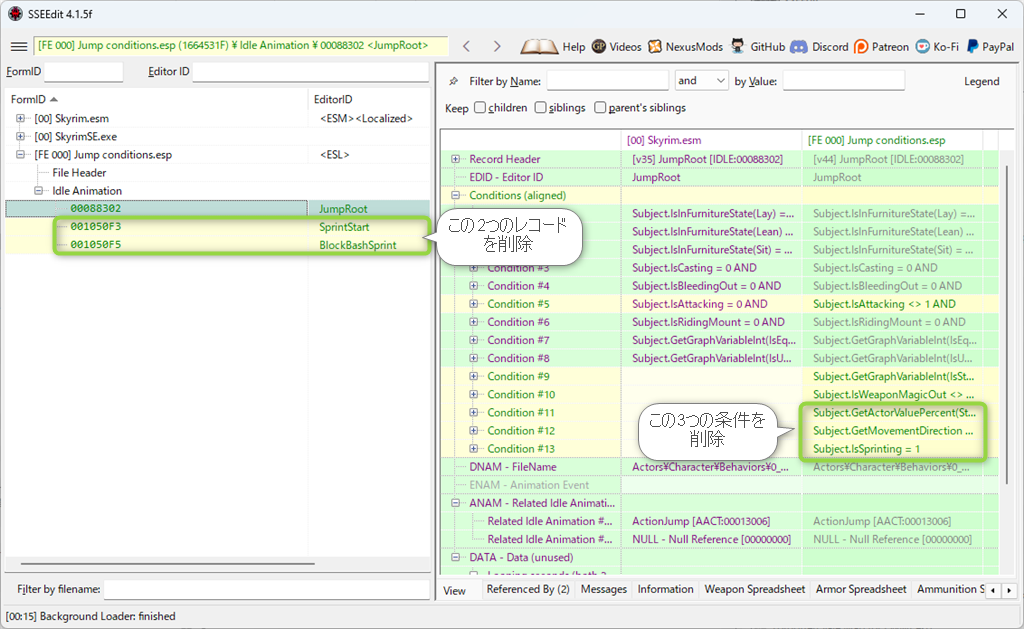Sort by the EditorID column header

point(369,99)
